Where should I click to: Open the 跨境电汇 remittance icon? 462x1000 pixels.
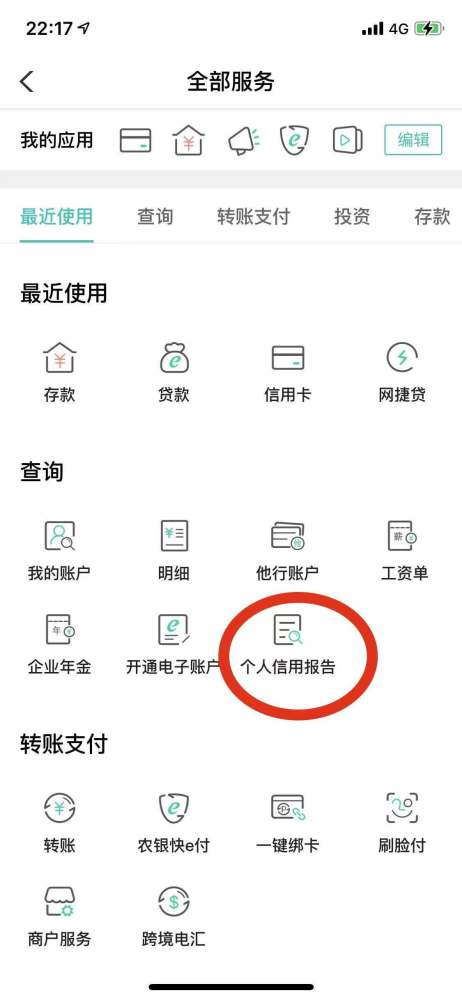174,902
